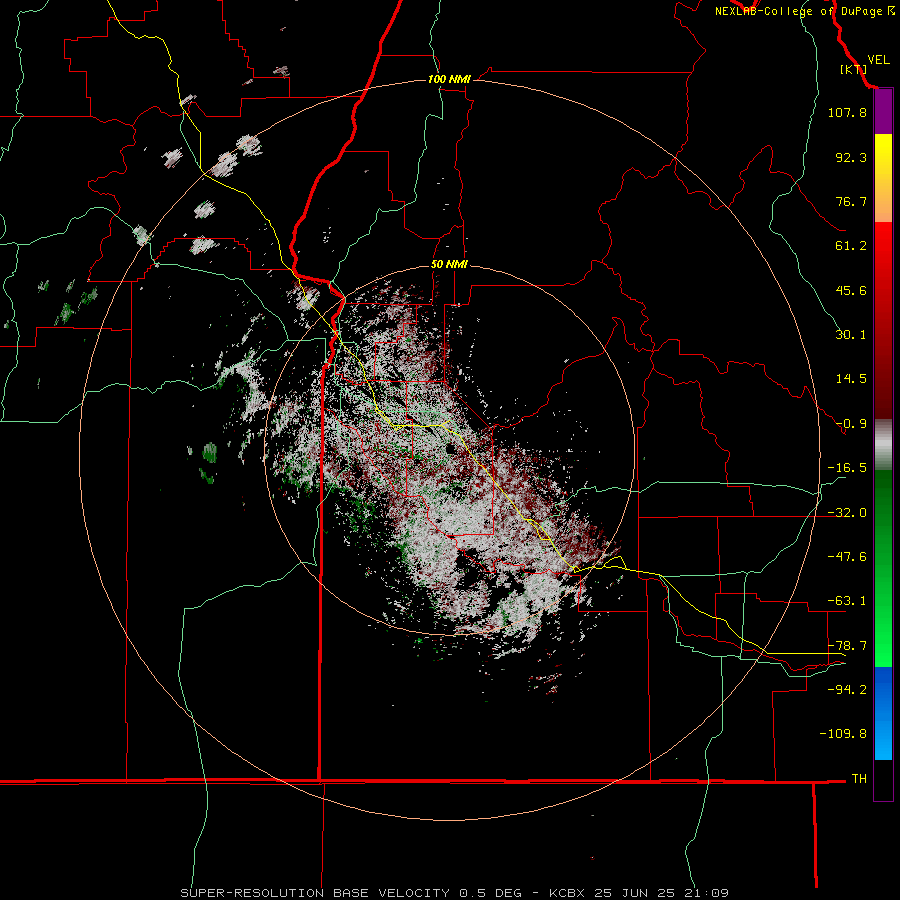Click the 107.8 legend value
This screenshot has height=900, width=900.
pos(847,112)
